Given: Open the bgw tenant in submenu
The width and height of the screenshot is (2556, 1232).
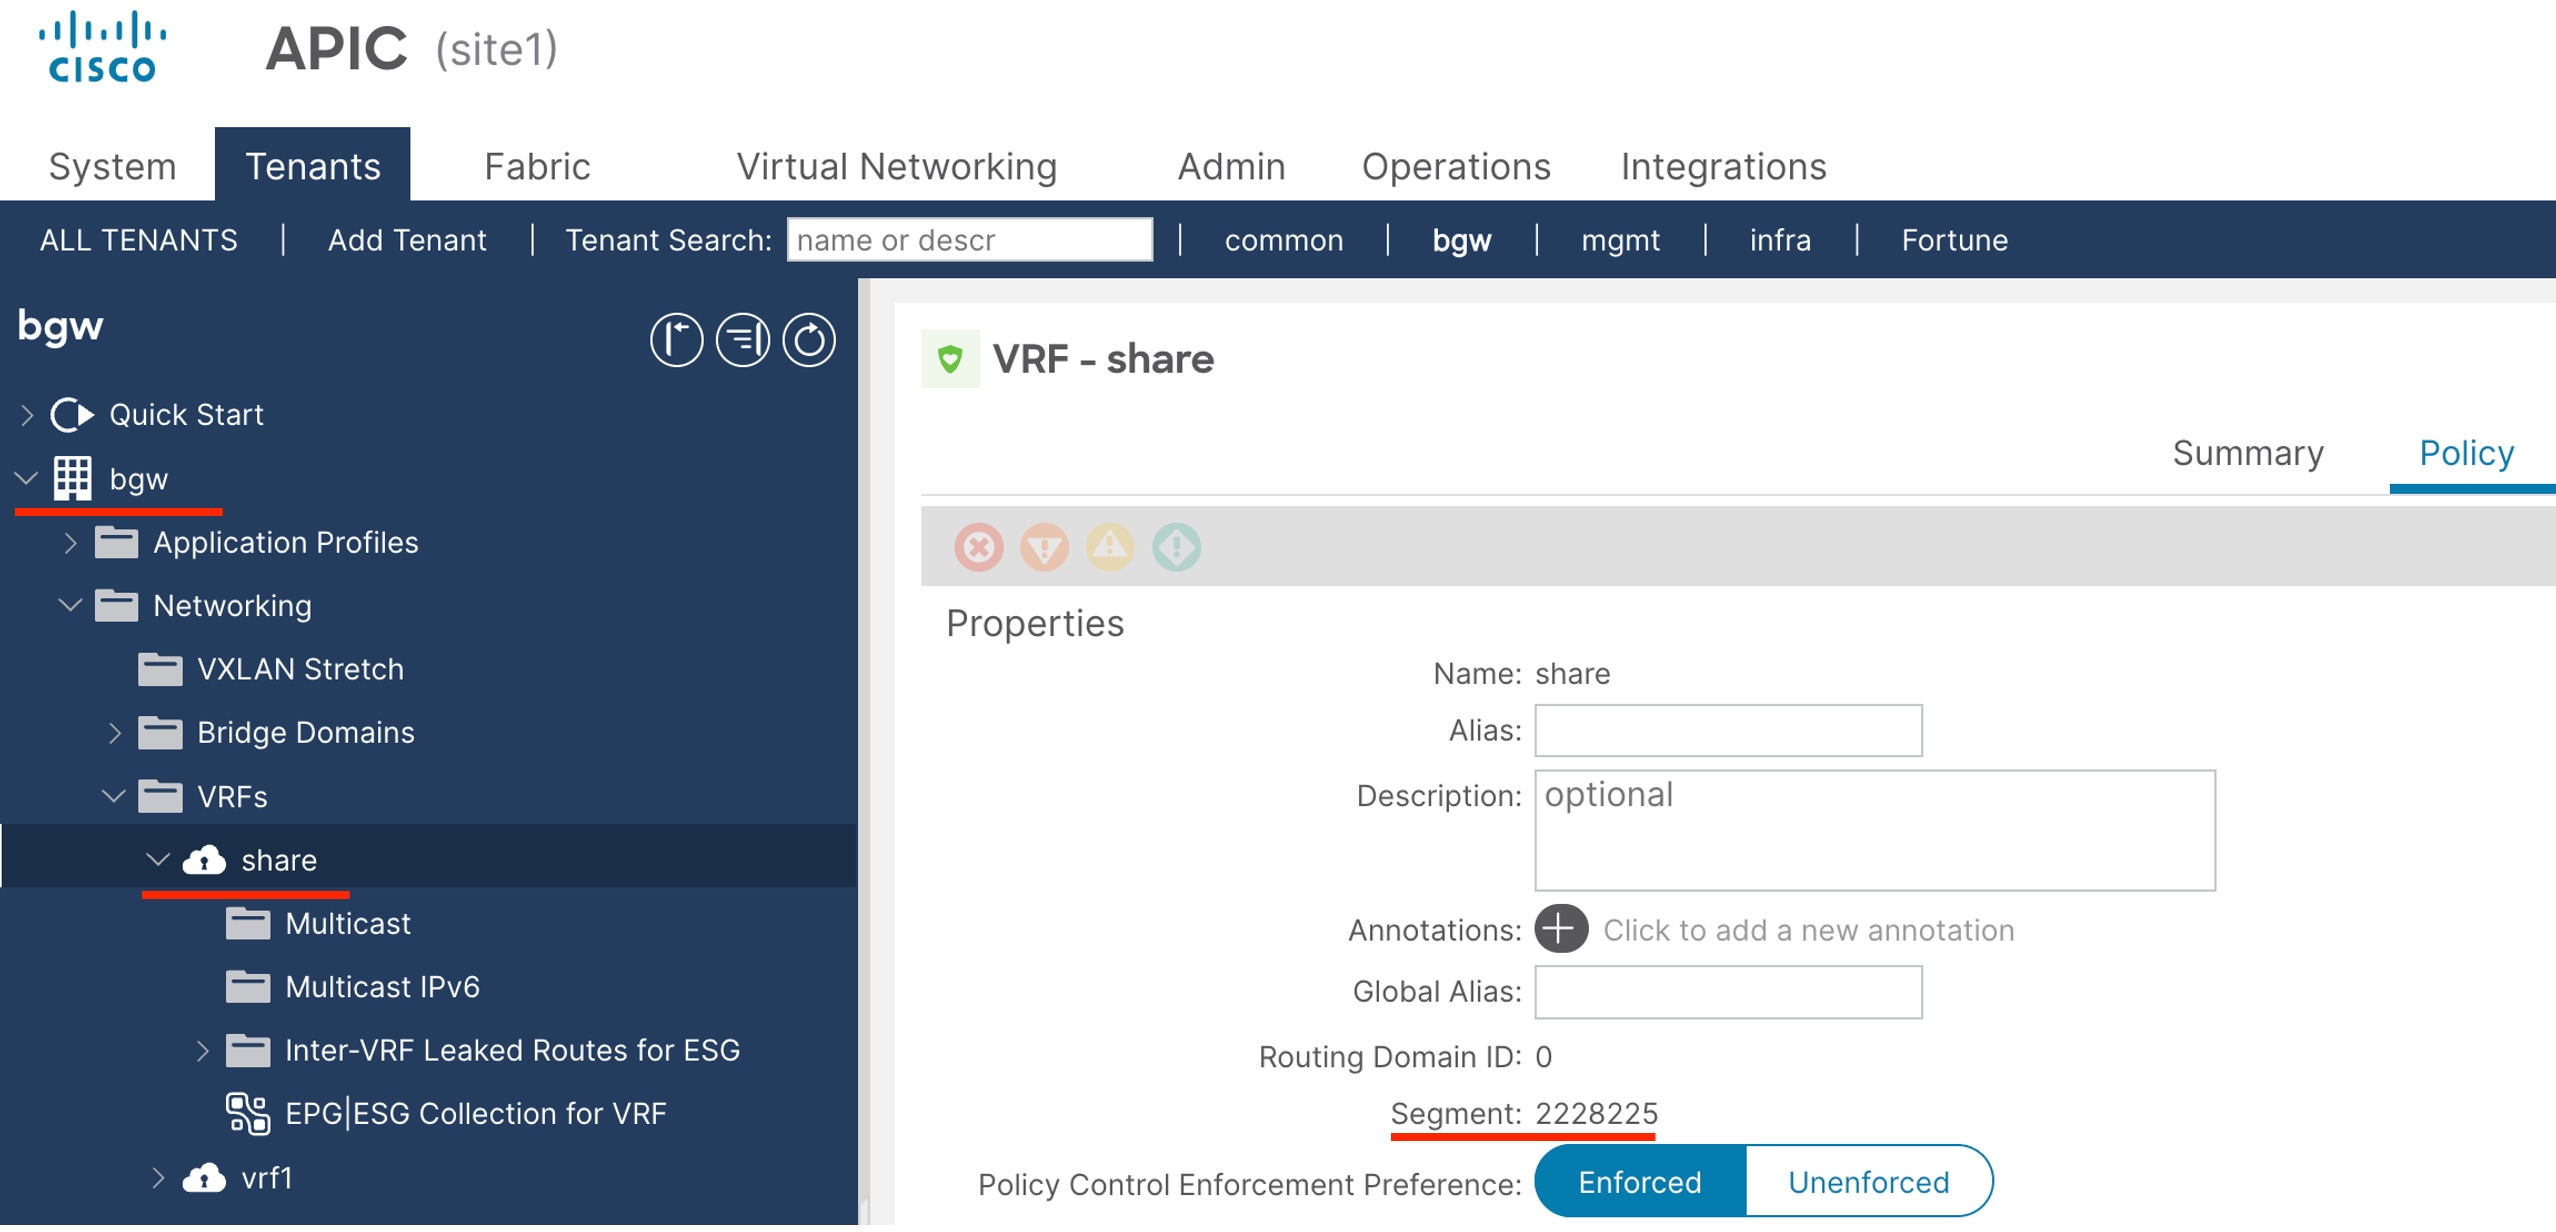Looking at the screenshot, I should pos(1461,240).
